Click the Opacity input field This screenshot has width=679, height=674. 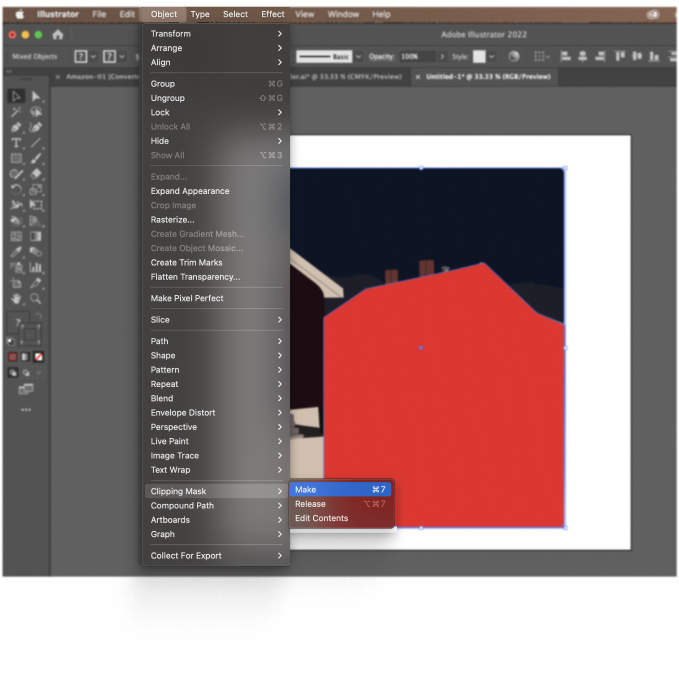point(417,57)
